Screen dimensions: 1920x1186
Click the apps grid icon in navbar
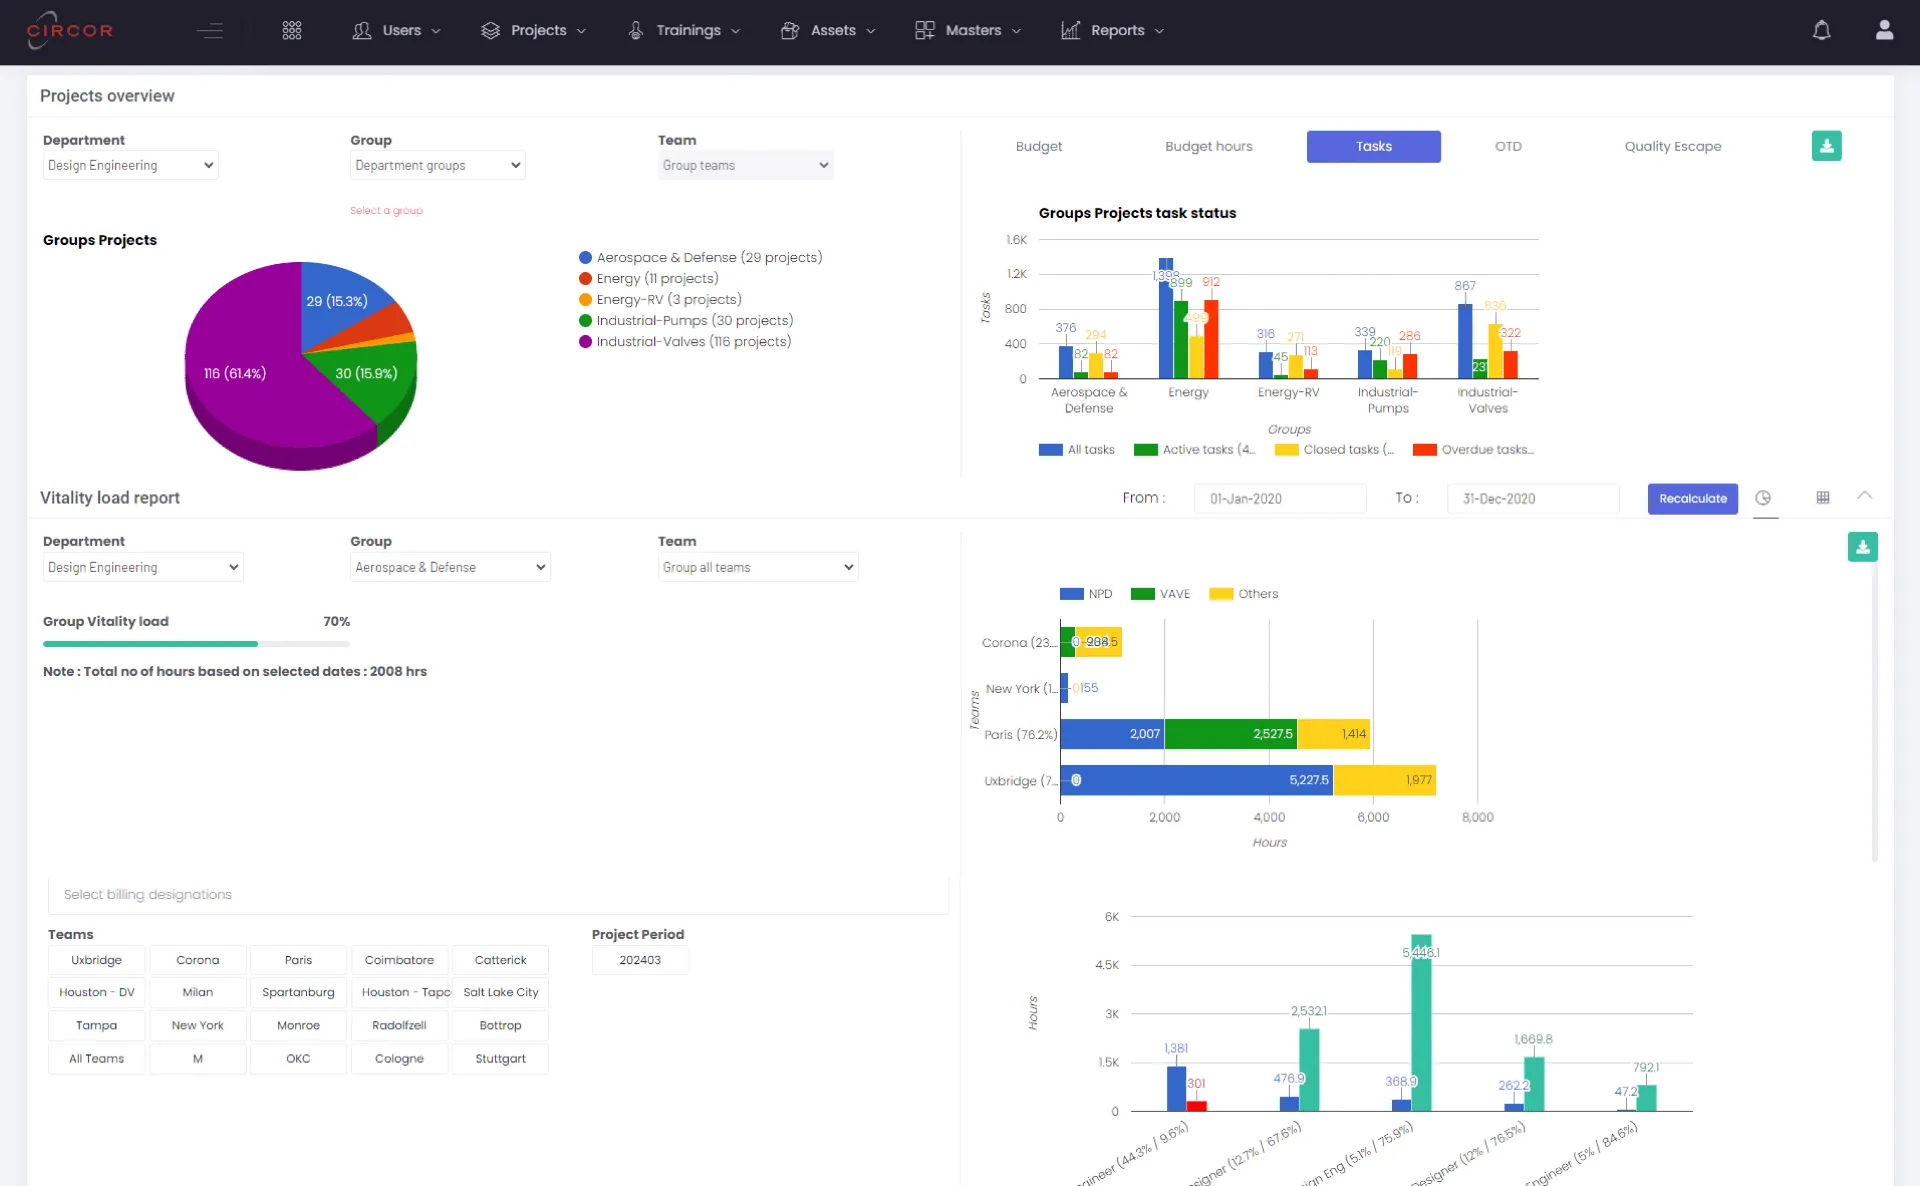click(291, 30)
